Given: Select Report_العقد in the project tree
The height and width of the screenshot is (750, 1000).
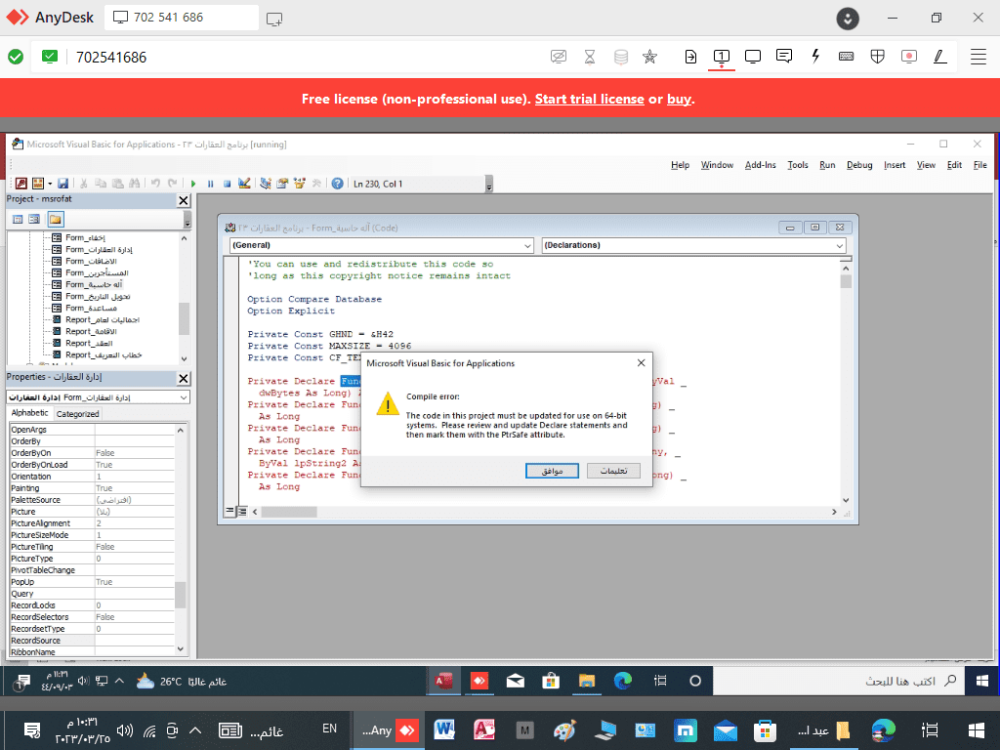Looking at the screenshot, I should (x=89, y=343).
